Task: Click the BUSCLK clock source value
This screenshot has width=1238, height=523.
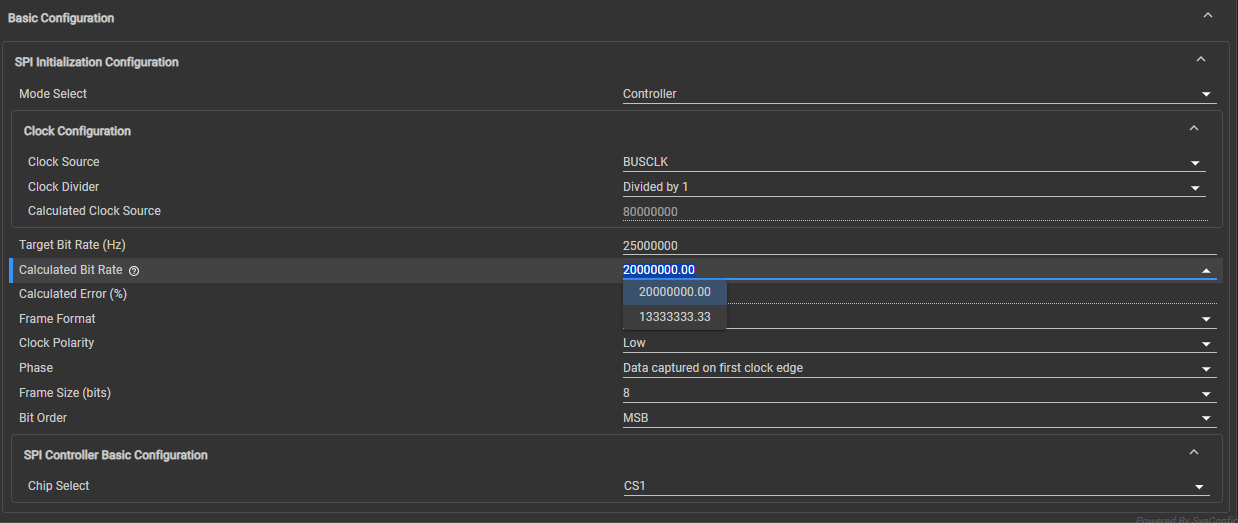Action: click(x=646, y=162)
